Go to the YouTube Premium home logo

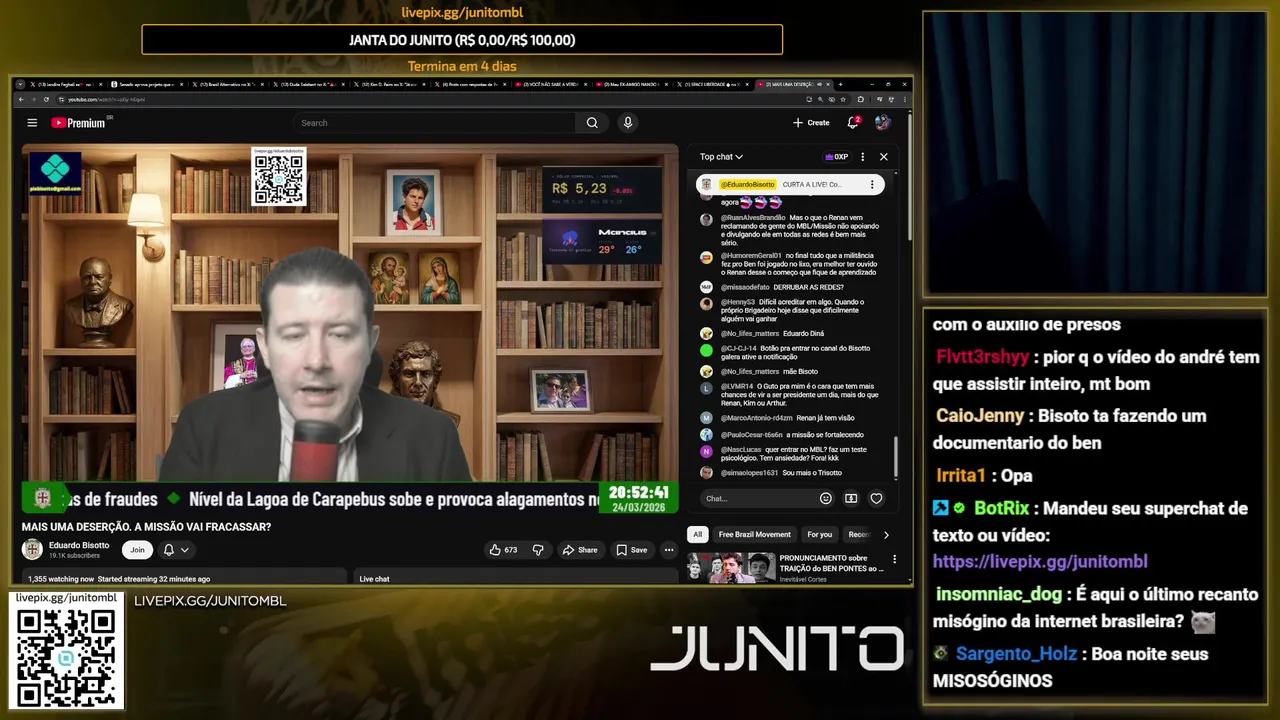click(81, 123)
